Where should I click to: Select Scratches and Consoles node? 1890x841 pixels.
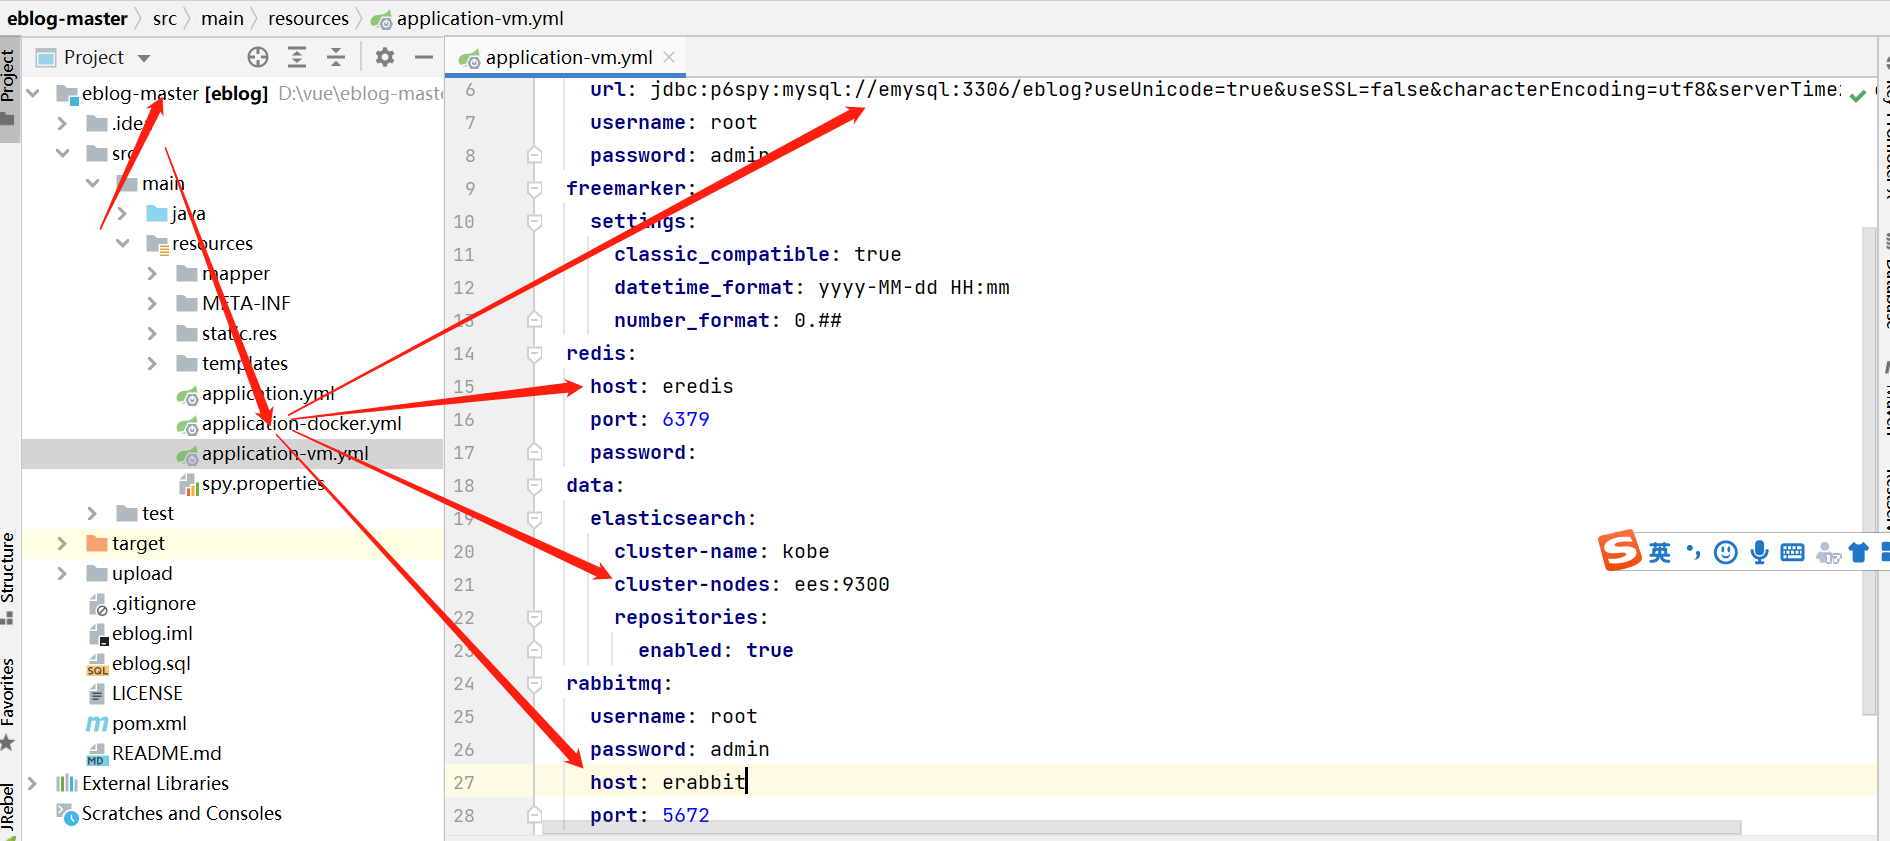coord(181,813)
